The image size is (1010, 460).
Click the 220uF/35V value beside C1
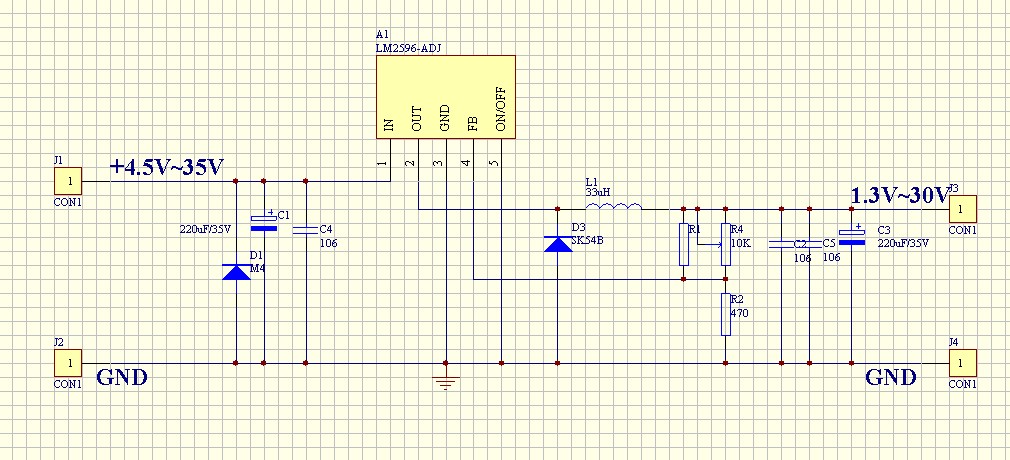(x=204, y=229)
